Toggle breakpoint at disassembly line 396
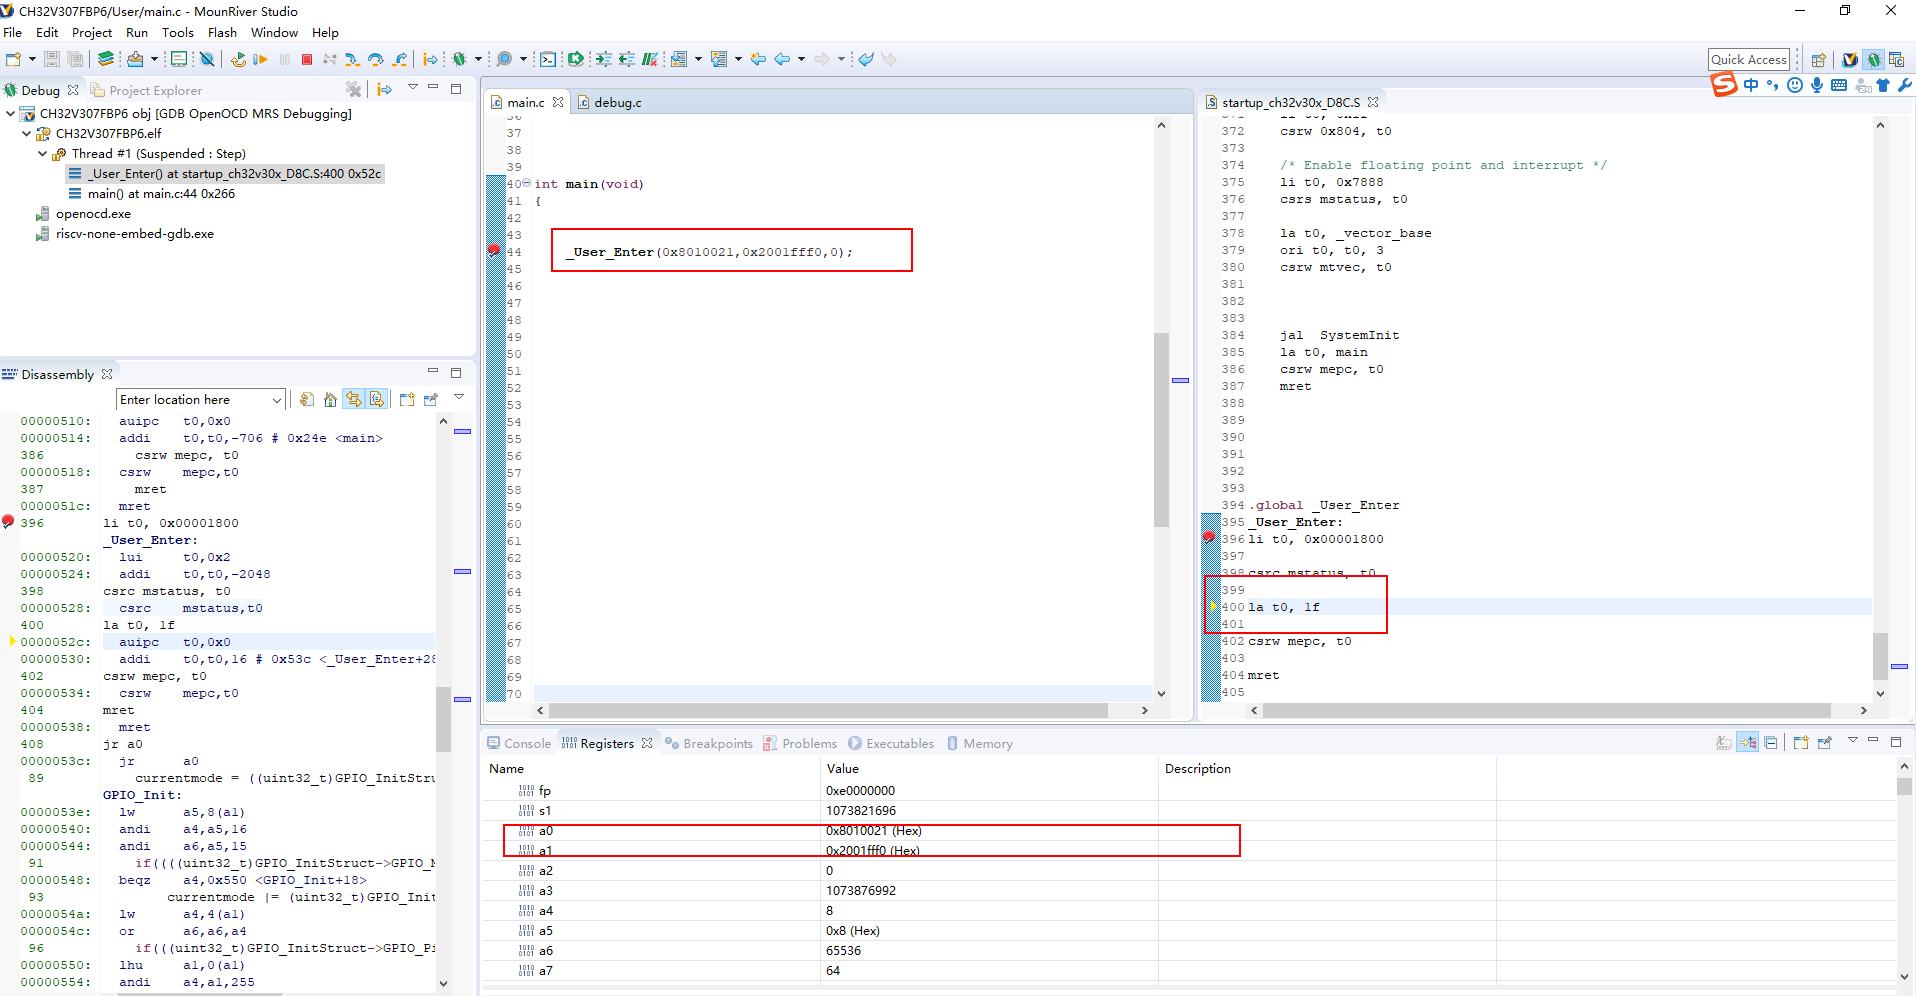 coord(8,522)
